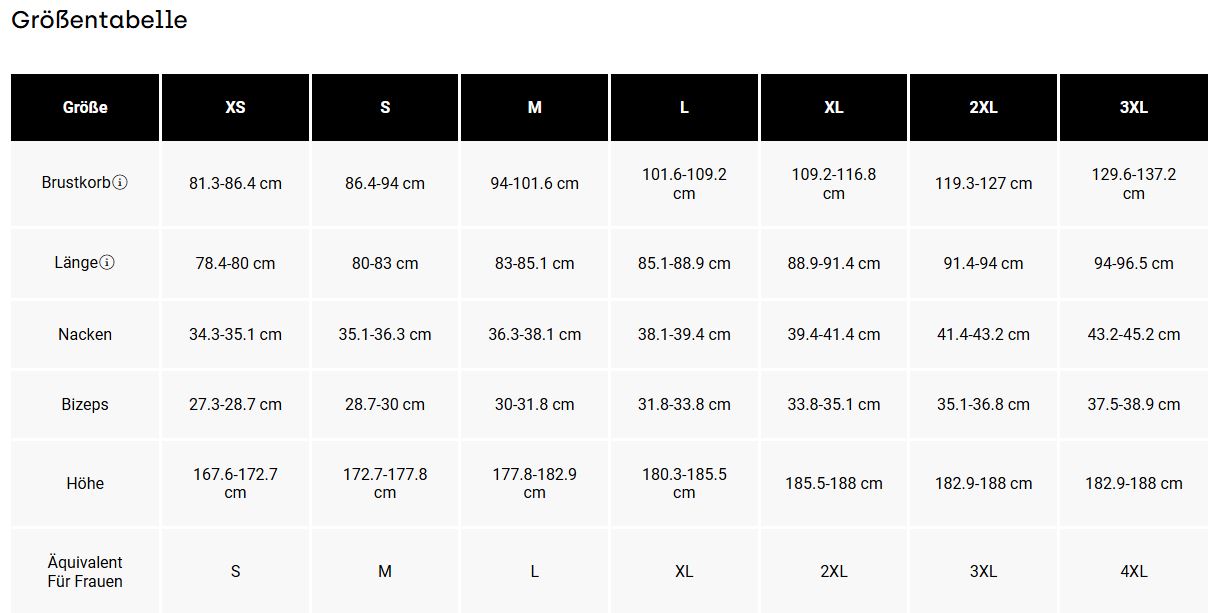Screen dimensions: 1216x613
Task: Click the S size column header
Action: 385,108
